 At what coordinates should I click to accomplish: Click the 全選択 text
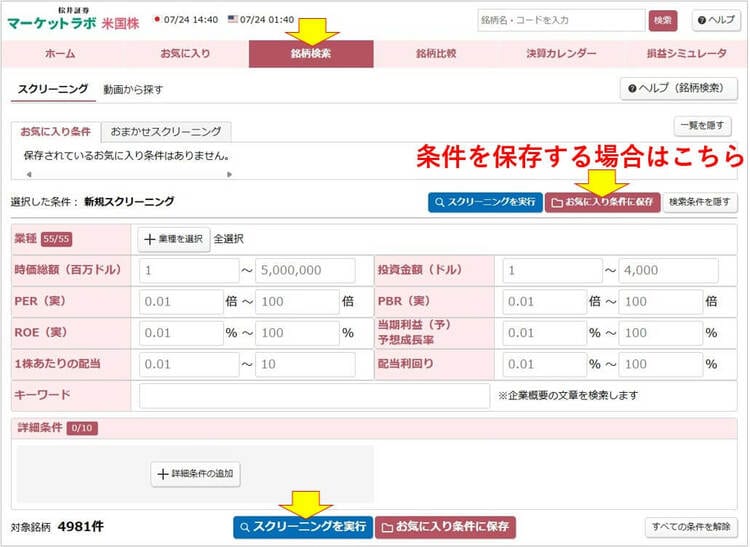tap(229, 239)
